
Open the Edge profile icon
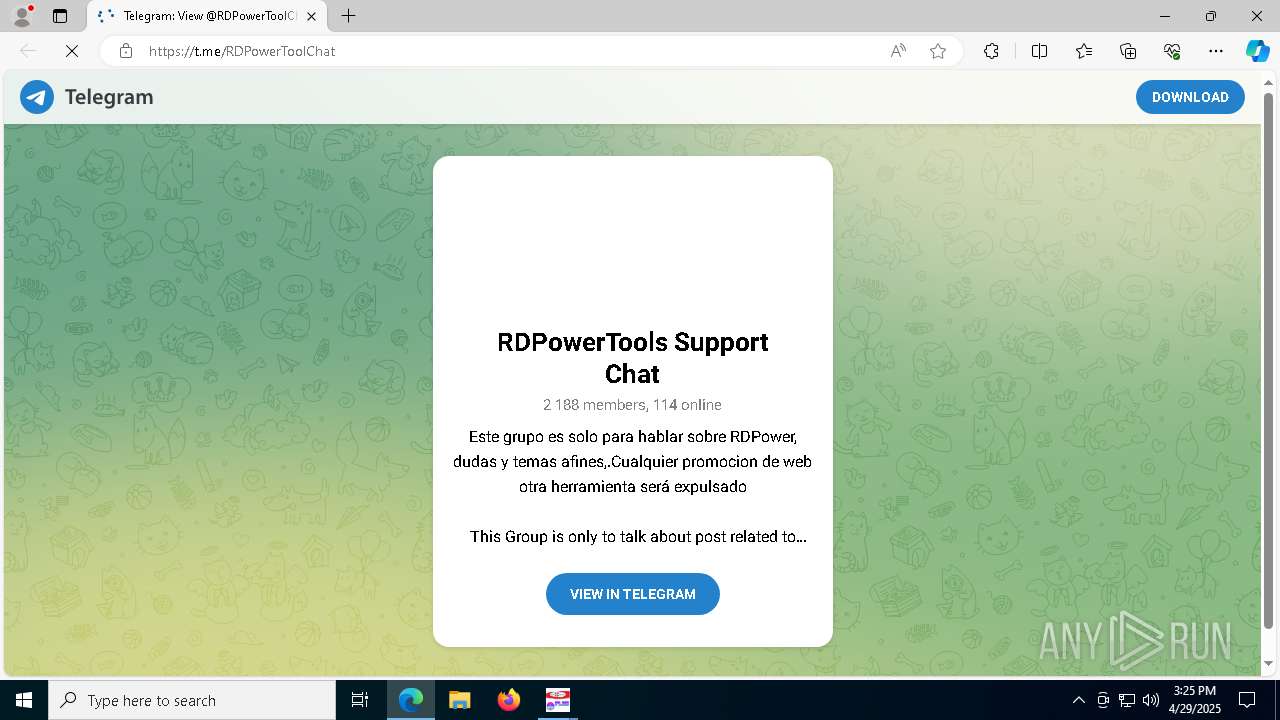click(21, 16)
